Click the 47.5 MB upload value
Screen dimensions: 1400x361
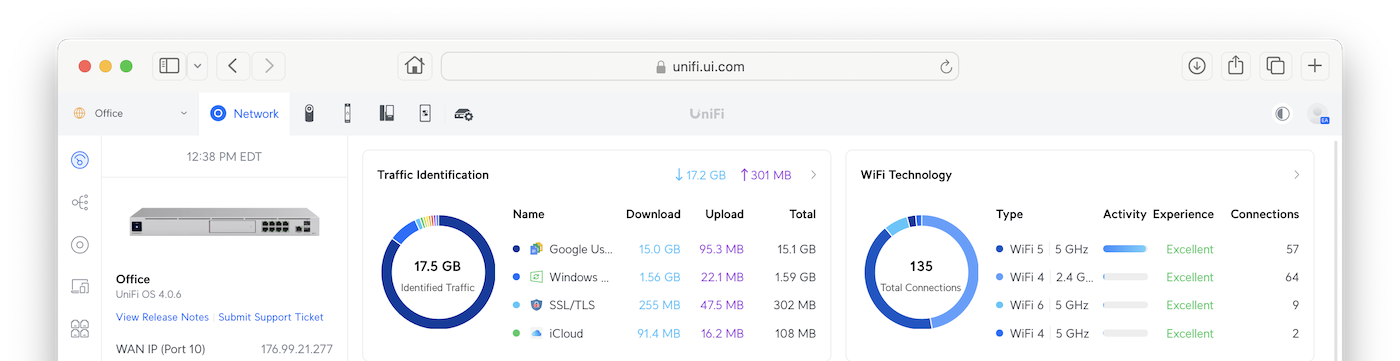[x=722, y=305]
